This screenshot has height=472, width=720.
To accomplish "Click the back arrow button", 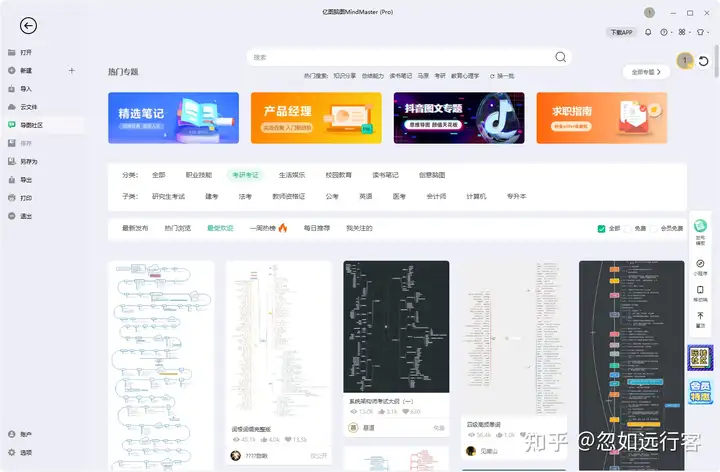I will point(28,26).
